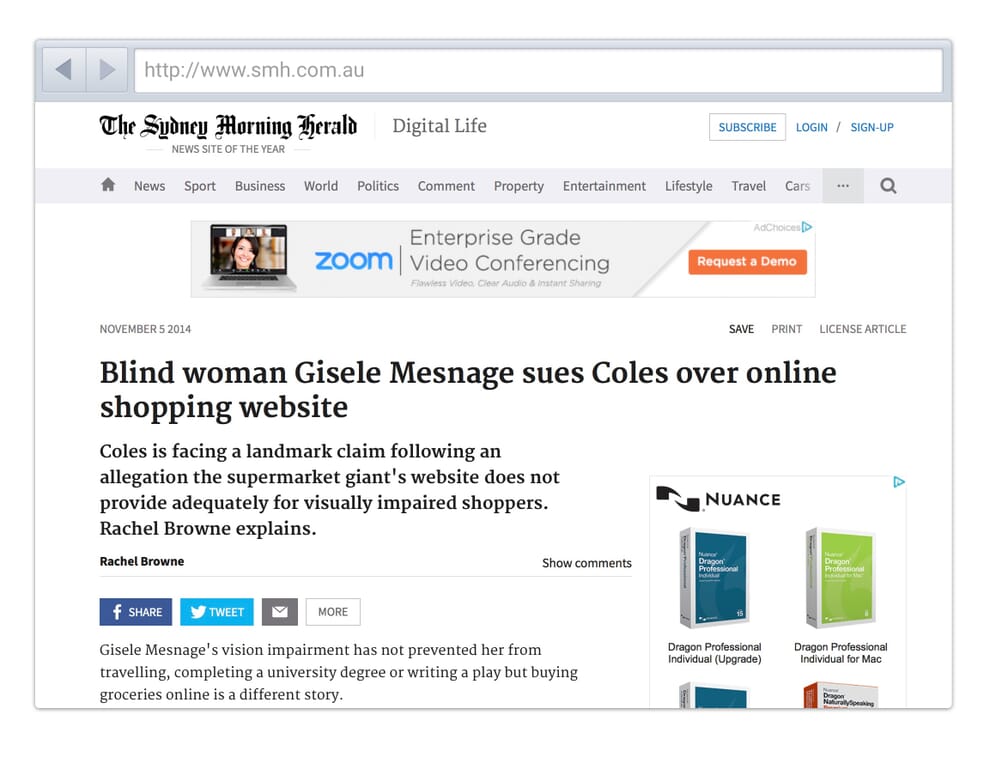Viewport: 990px width, 757px height.
Task: Click the AdChoices icon on Nuance ad
Action: (899, 482)
